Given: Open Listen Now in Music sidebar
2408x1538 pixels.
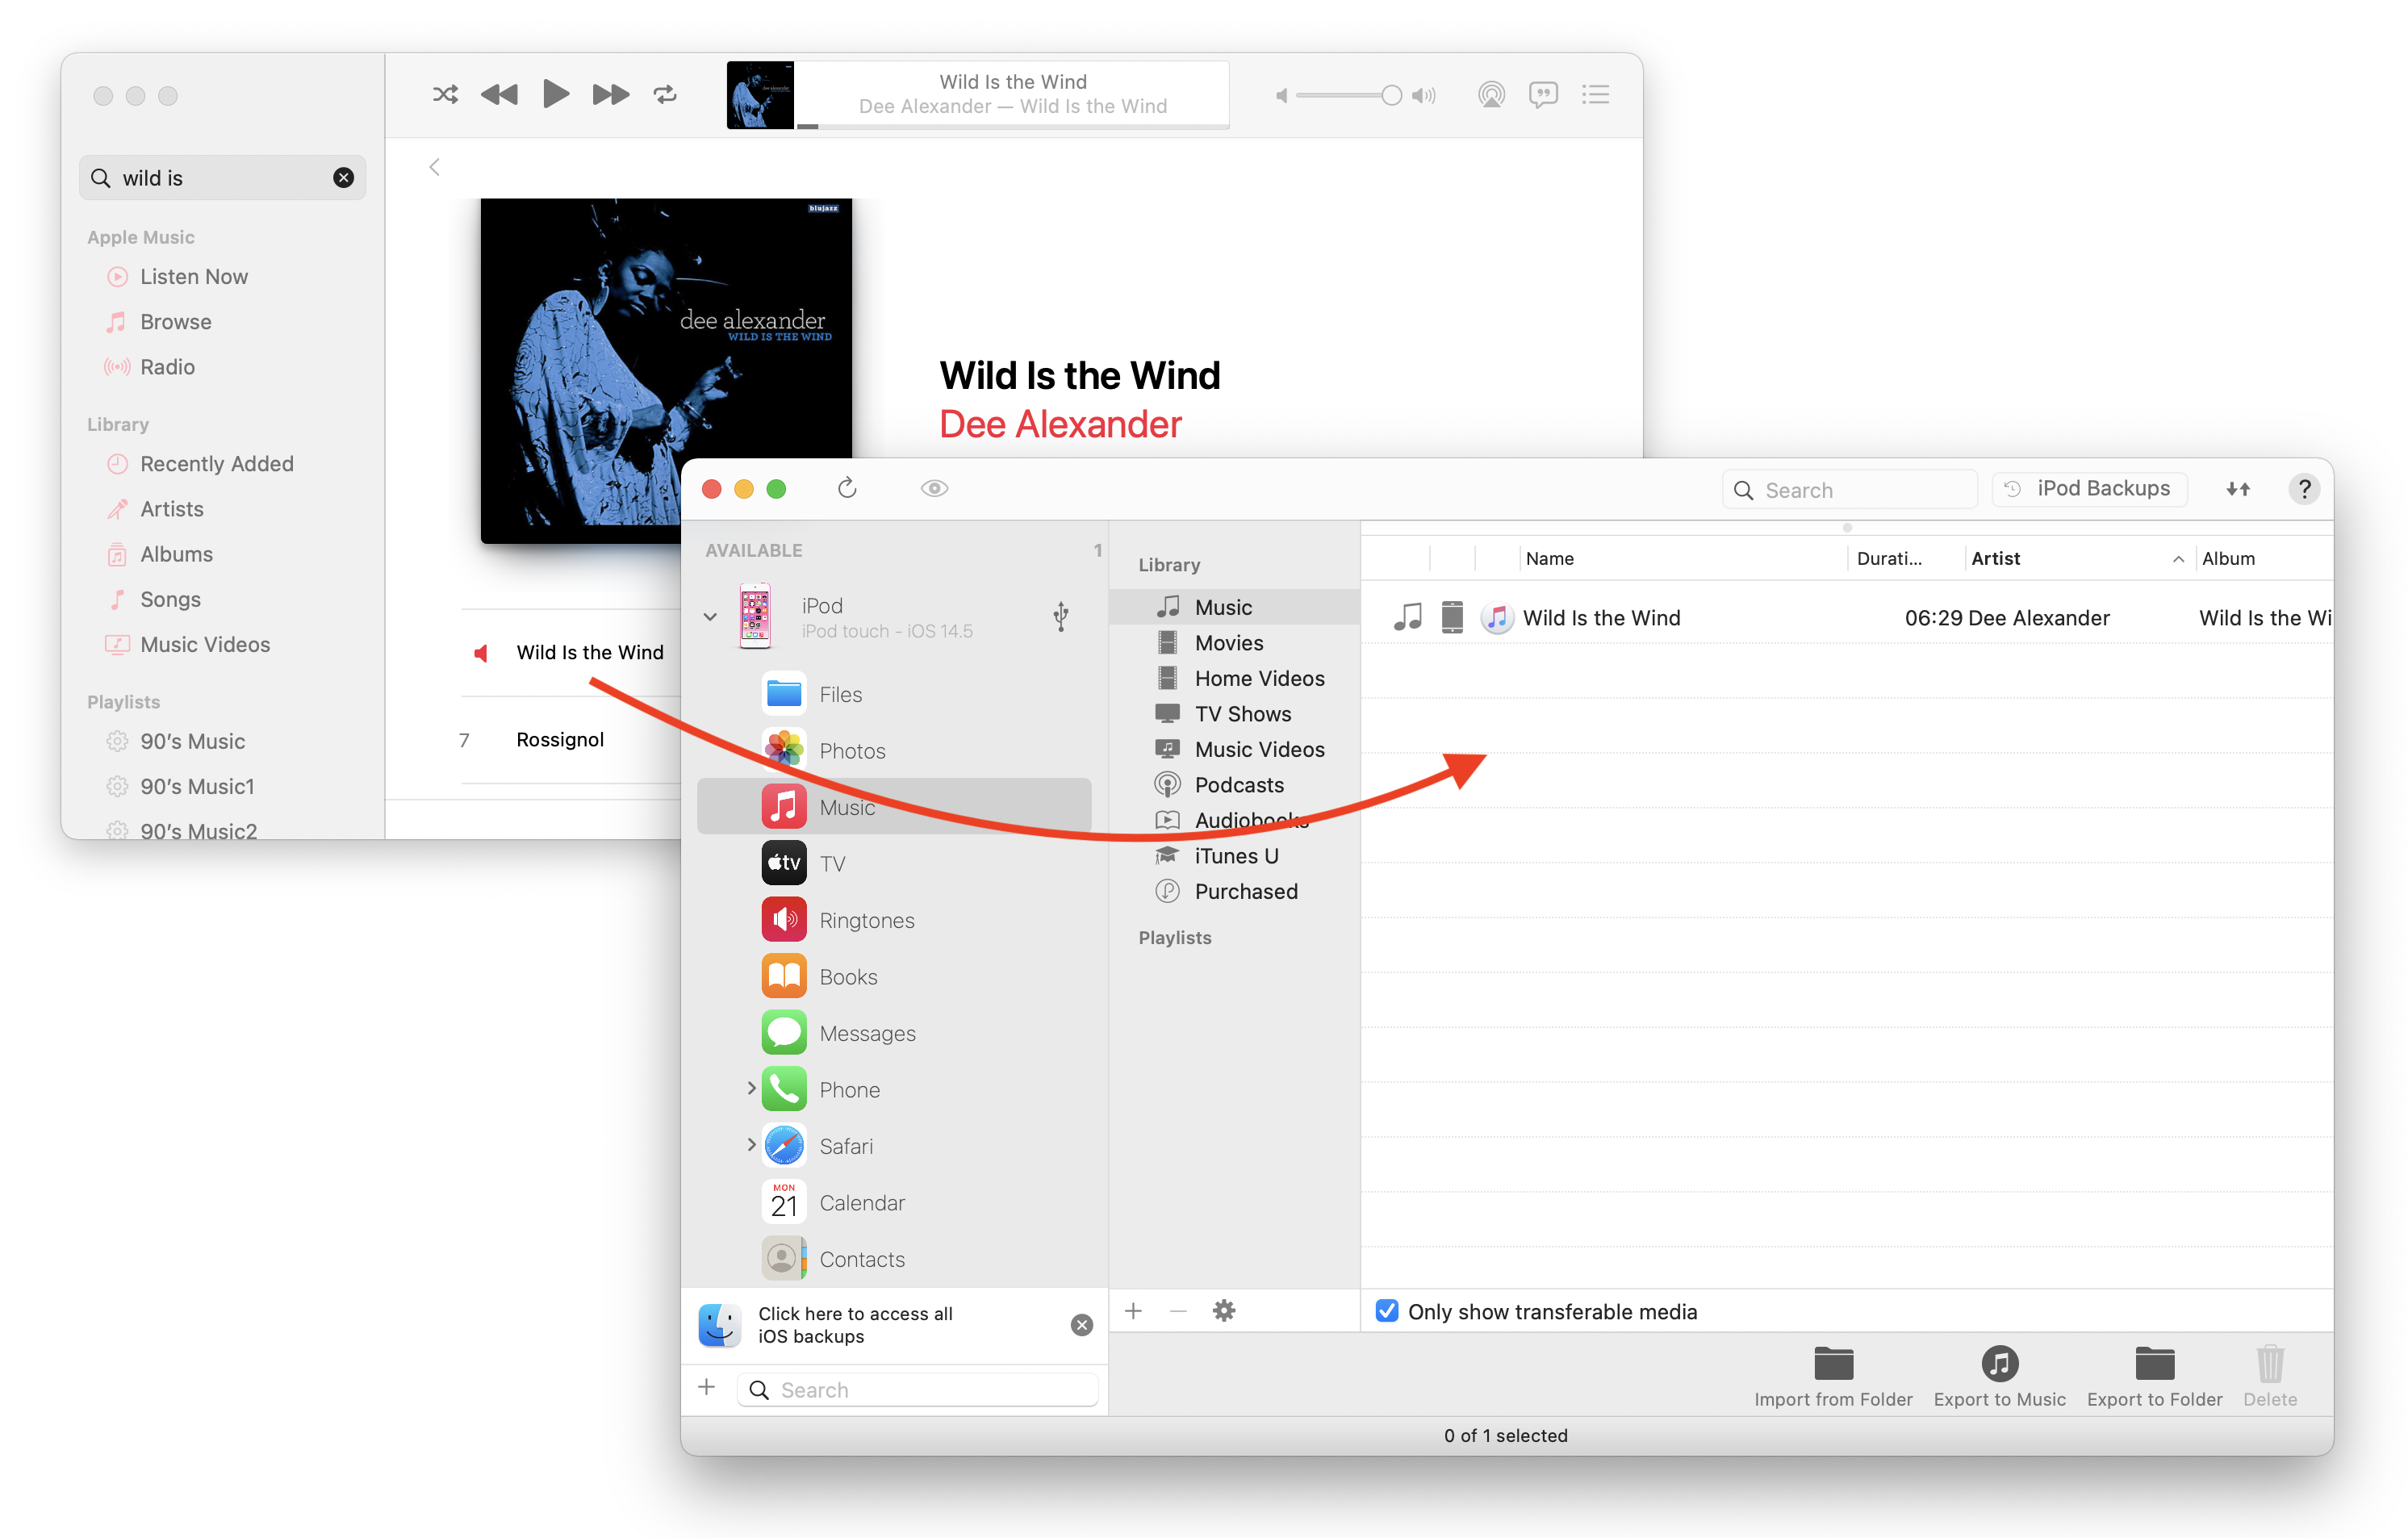Looking at the screenshot, I should [x=193, y=277].
